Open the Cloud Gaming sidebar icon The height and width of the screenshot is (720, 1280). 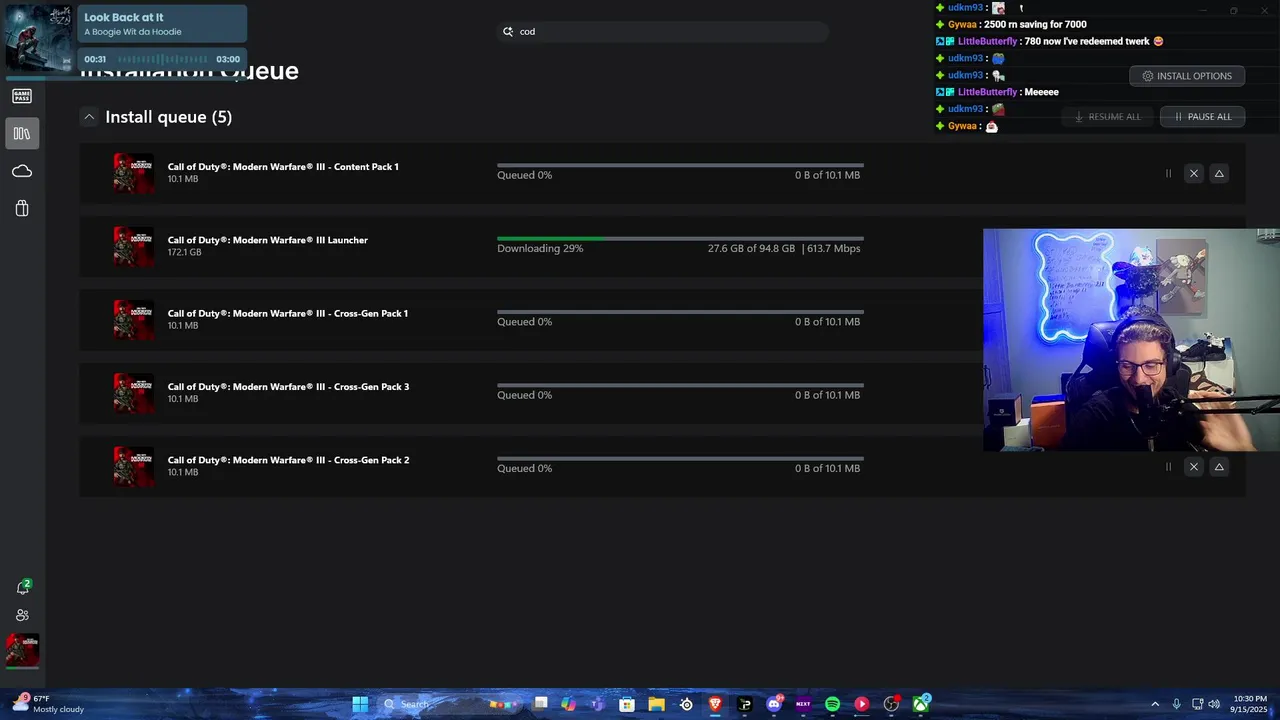point(22,171)
